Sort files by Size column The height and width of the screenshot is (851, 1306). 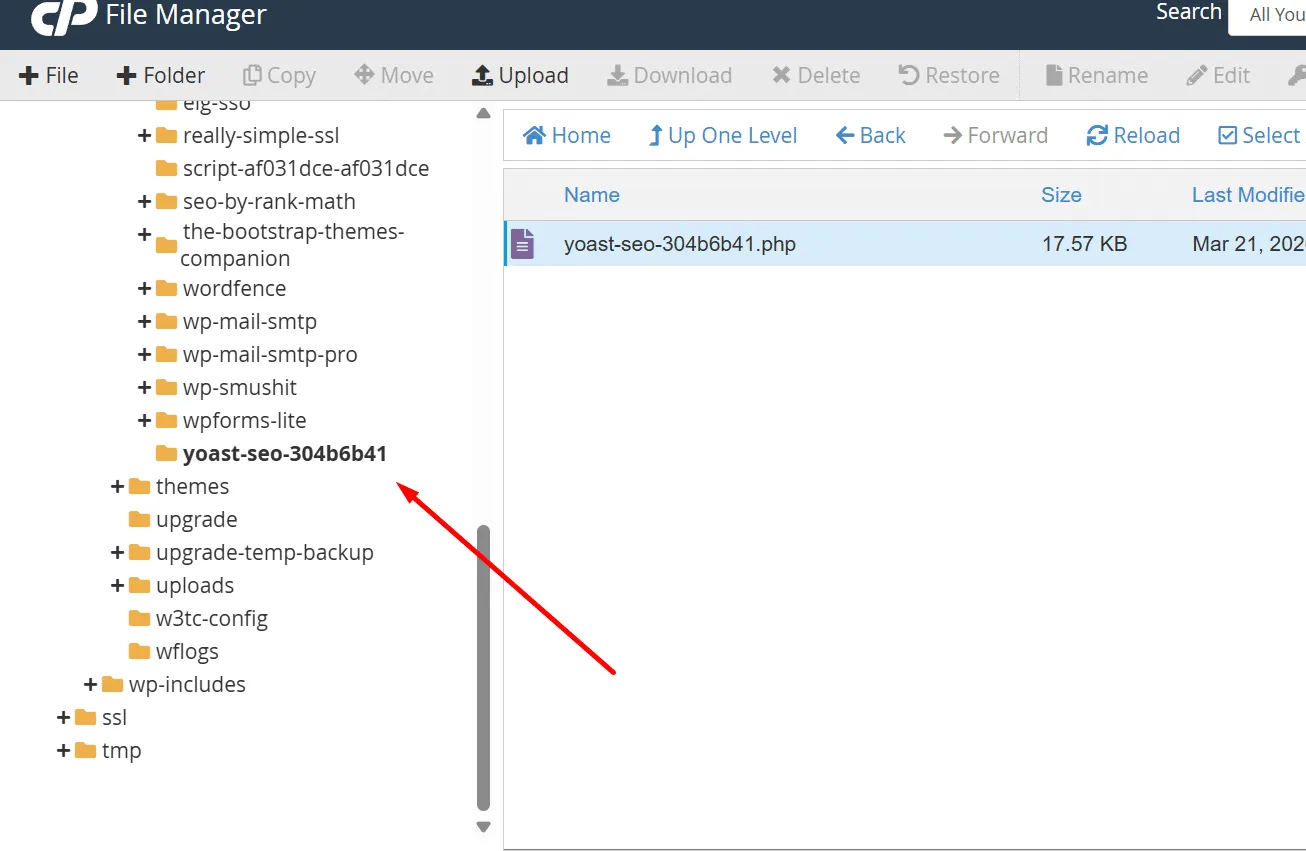(x=1061, y=195)
